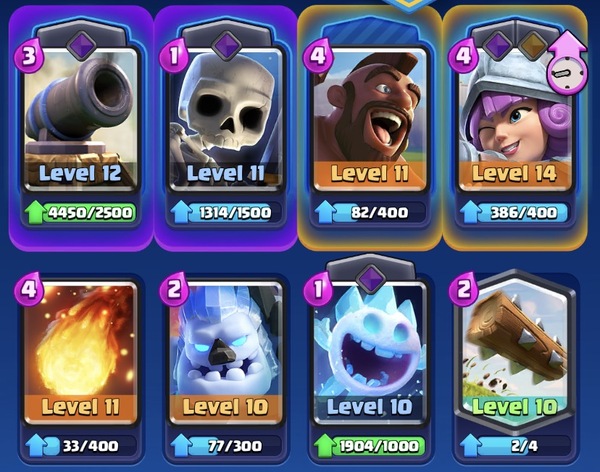The image size is (600, 472).
Task: Click the 3 elixir drop on Cannon
Action: pos(28,56)
